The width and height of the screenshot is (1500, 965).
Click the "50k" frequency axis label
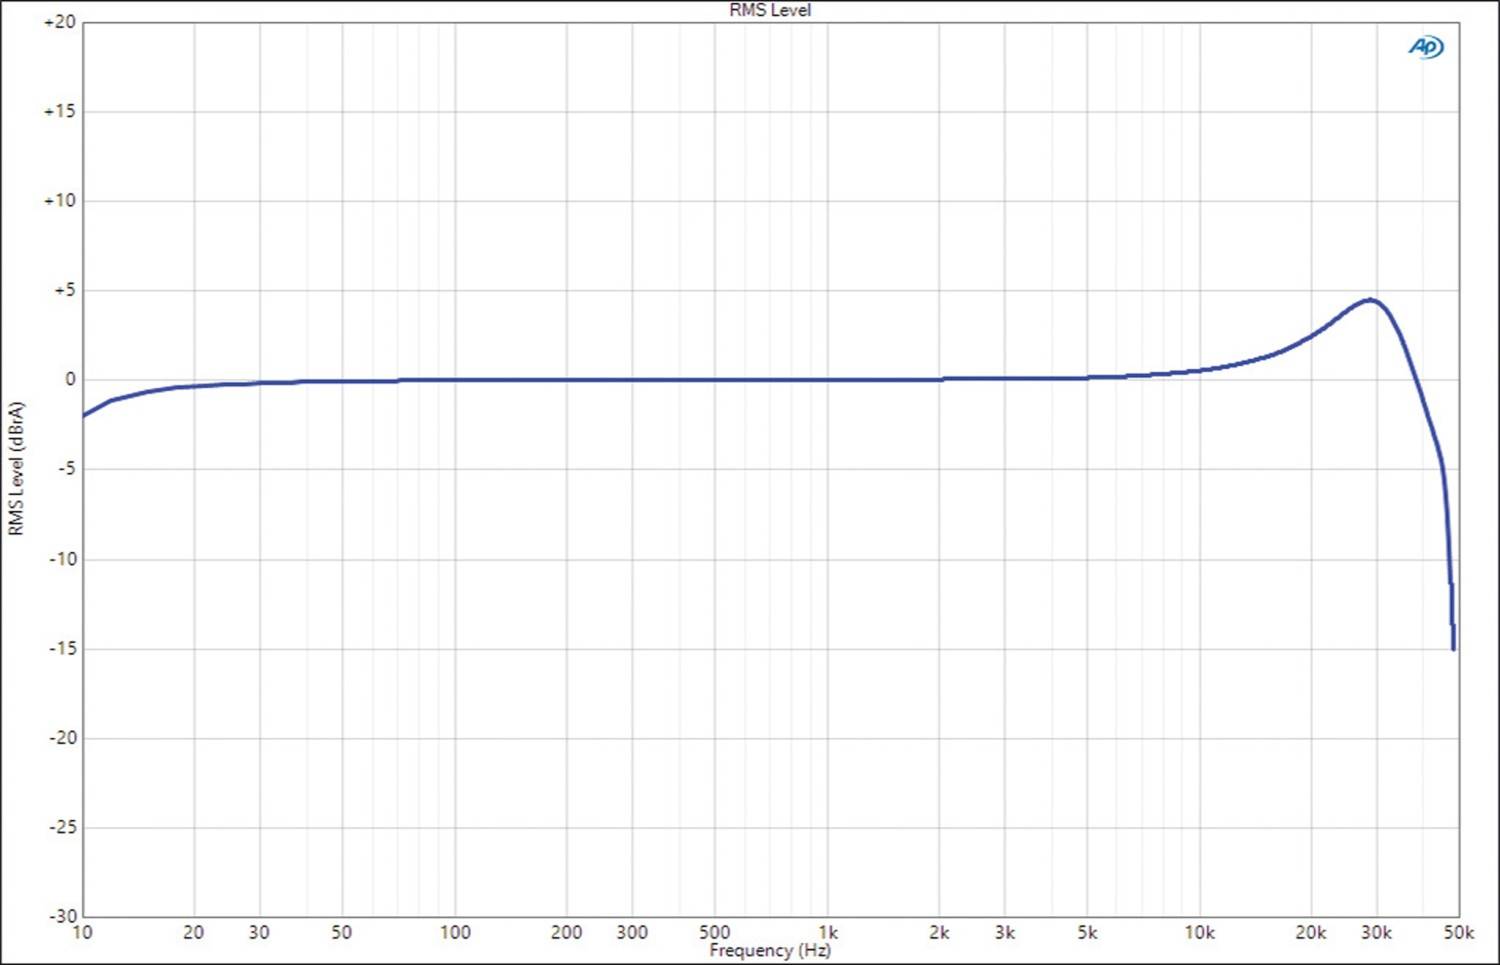1459,932
